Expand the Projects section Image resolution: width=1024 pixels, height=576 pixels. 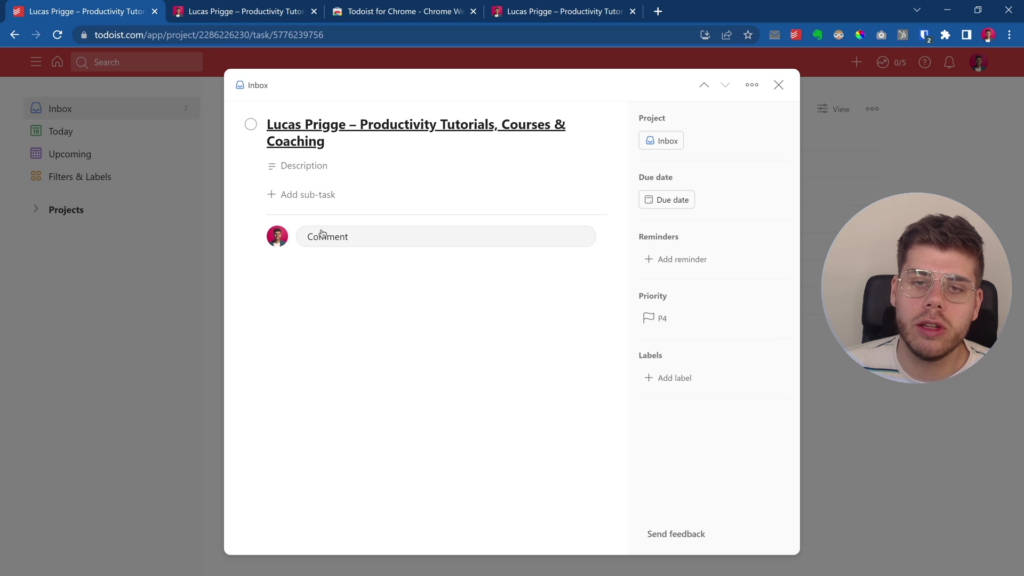tap(36, 209)
